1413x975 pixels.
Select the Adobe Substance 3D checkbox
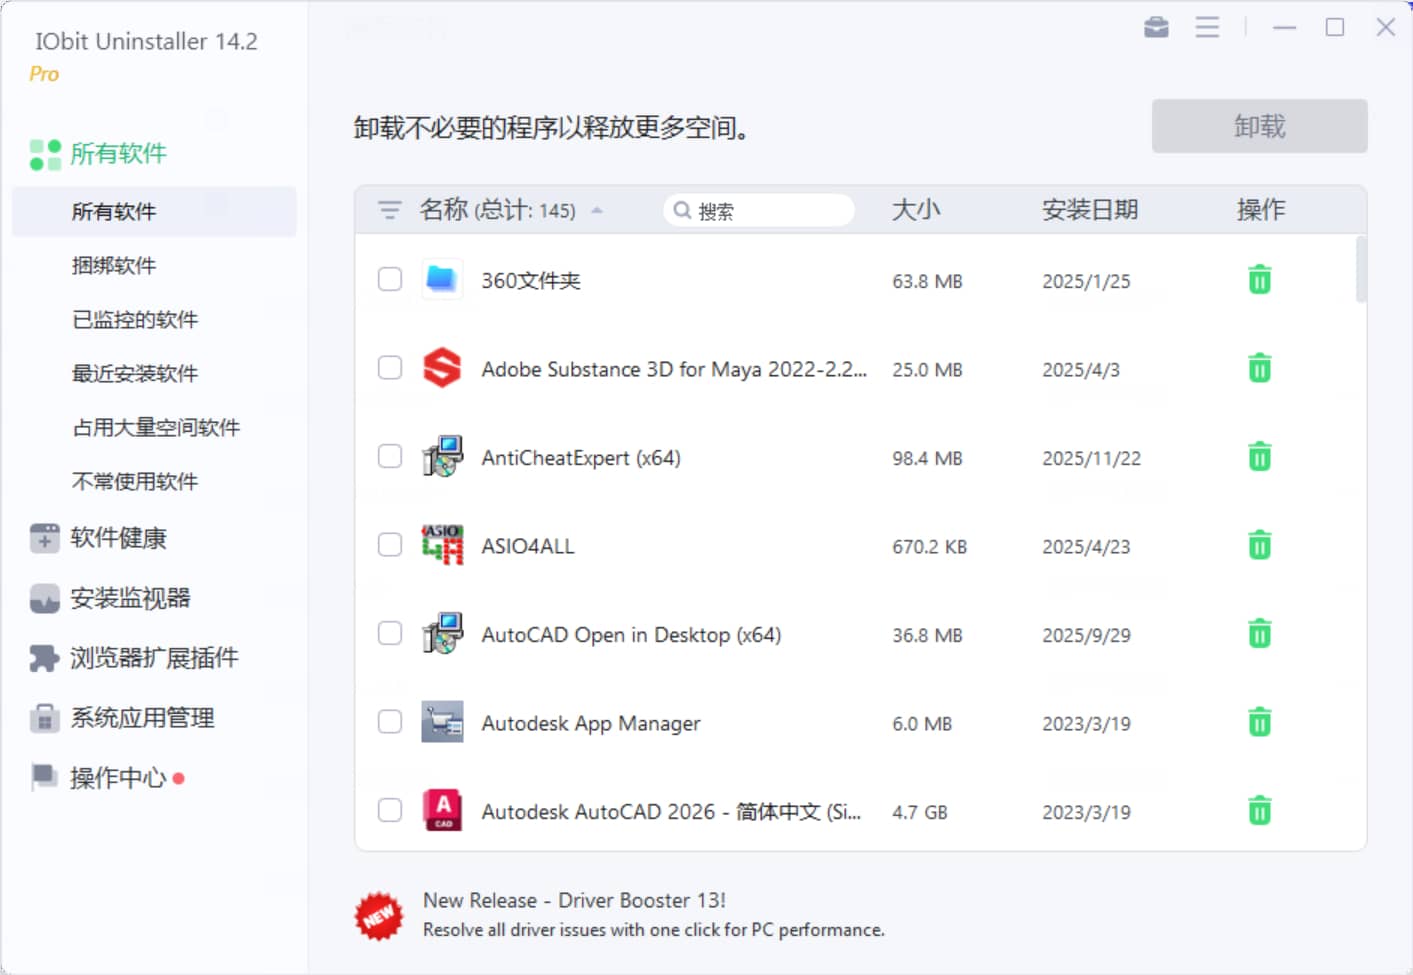click(x=390, y=368)
